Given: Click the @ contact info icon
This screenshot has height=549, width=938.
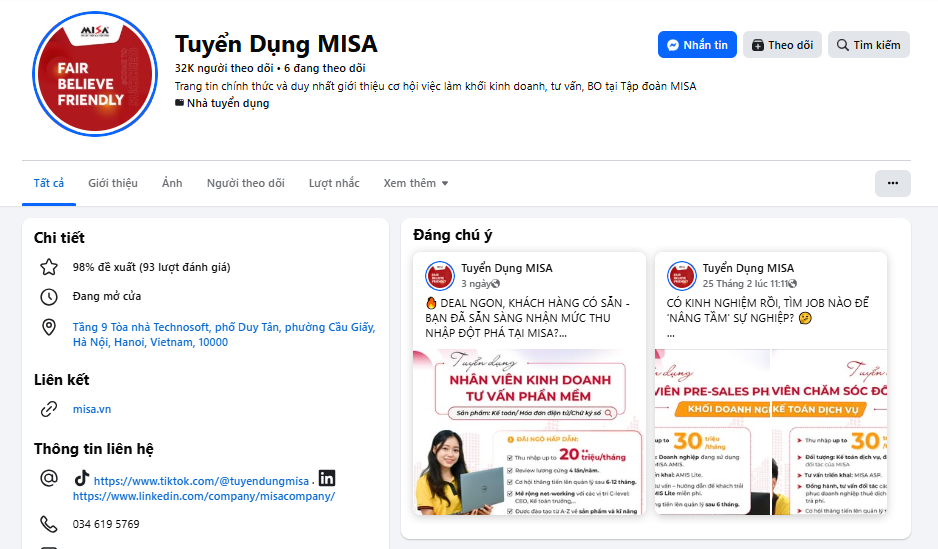Looking at the screenshot, I should (x=49, y=478).
